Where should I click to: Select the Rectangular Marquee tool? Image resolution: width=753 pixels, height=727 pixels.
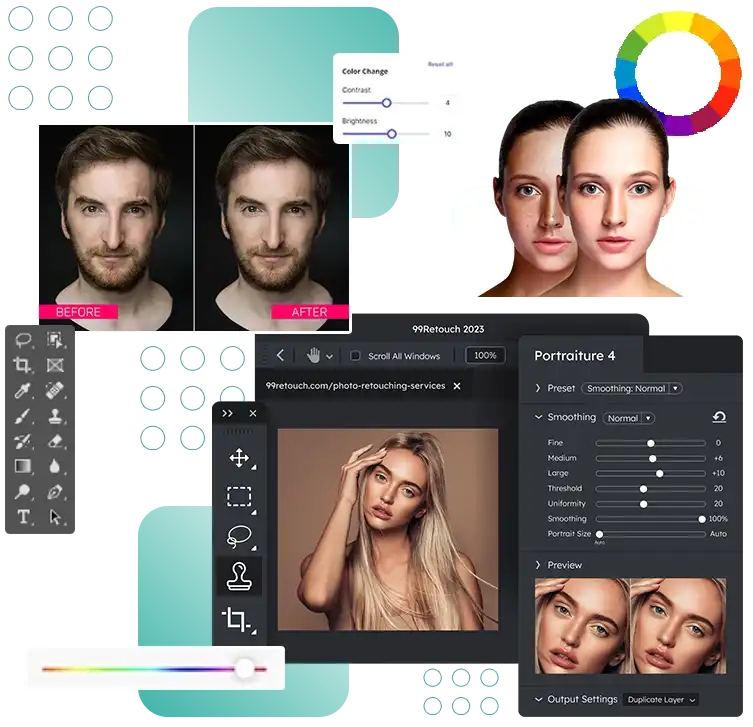tap(239, 497)
